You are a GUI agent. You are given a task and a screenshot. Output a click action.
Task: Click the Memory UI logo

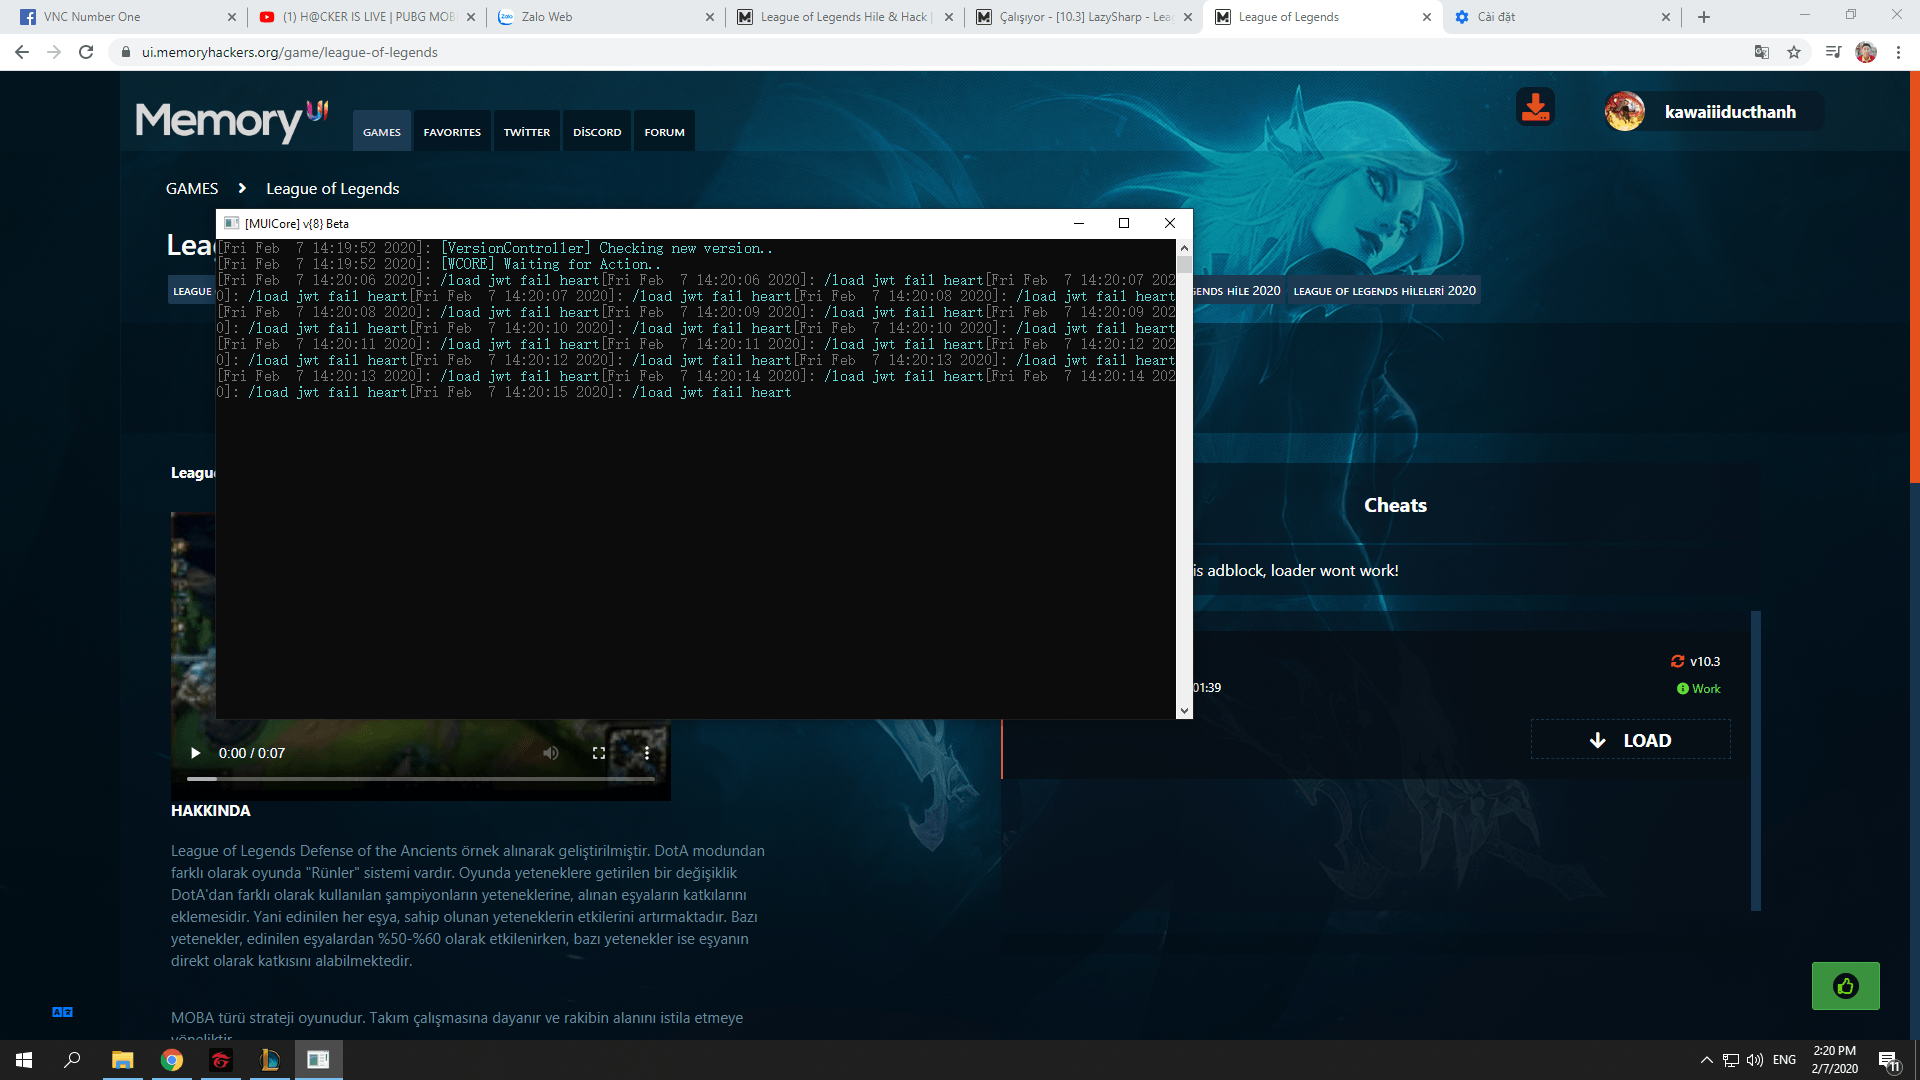[x=232, y=121]
